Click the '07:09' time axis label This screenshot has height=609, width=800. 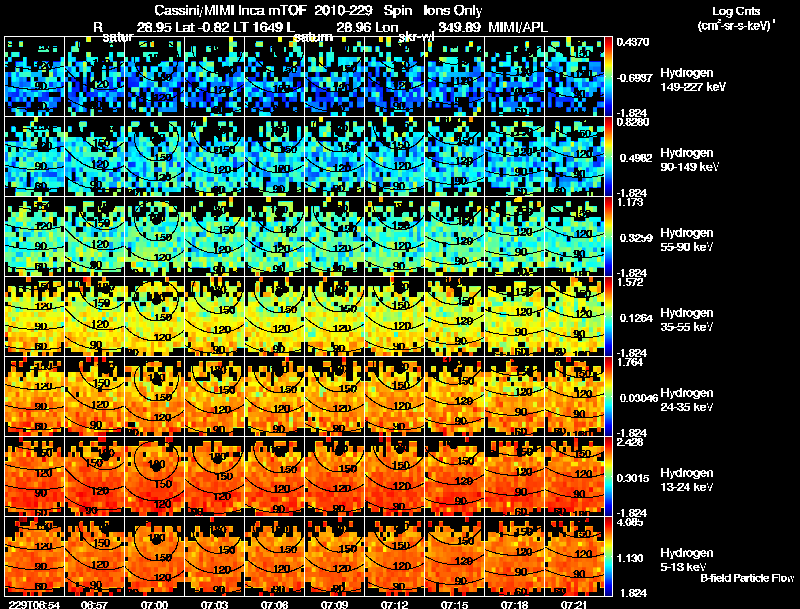334,604
